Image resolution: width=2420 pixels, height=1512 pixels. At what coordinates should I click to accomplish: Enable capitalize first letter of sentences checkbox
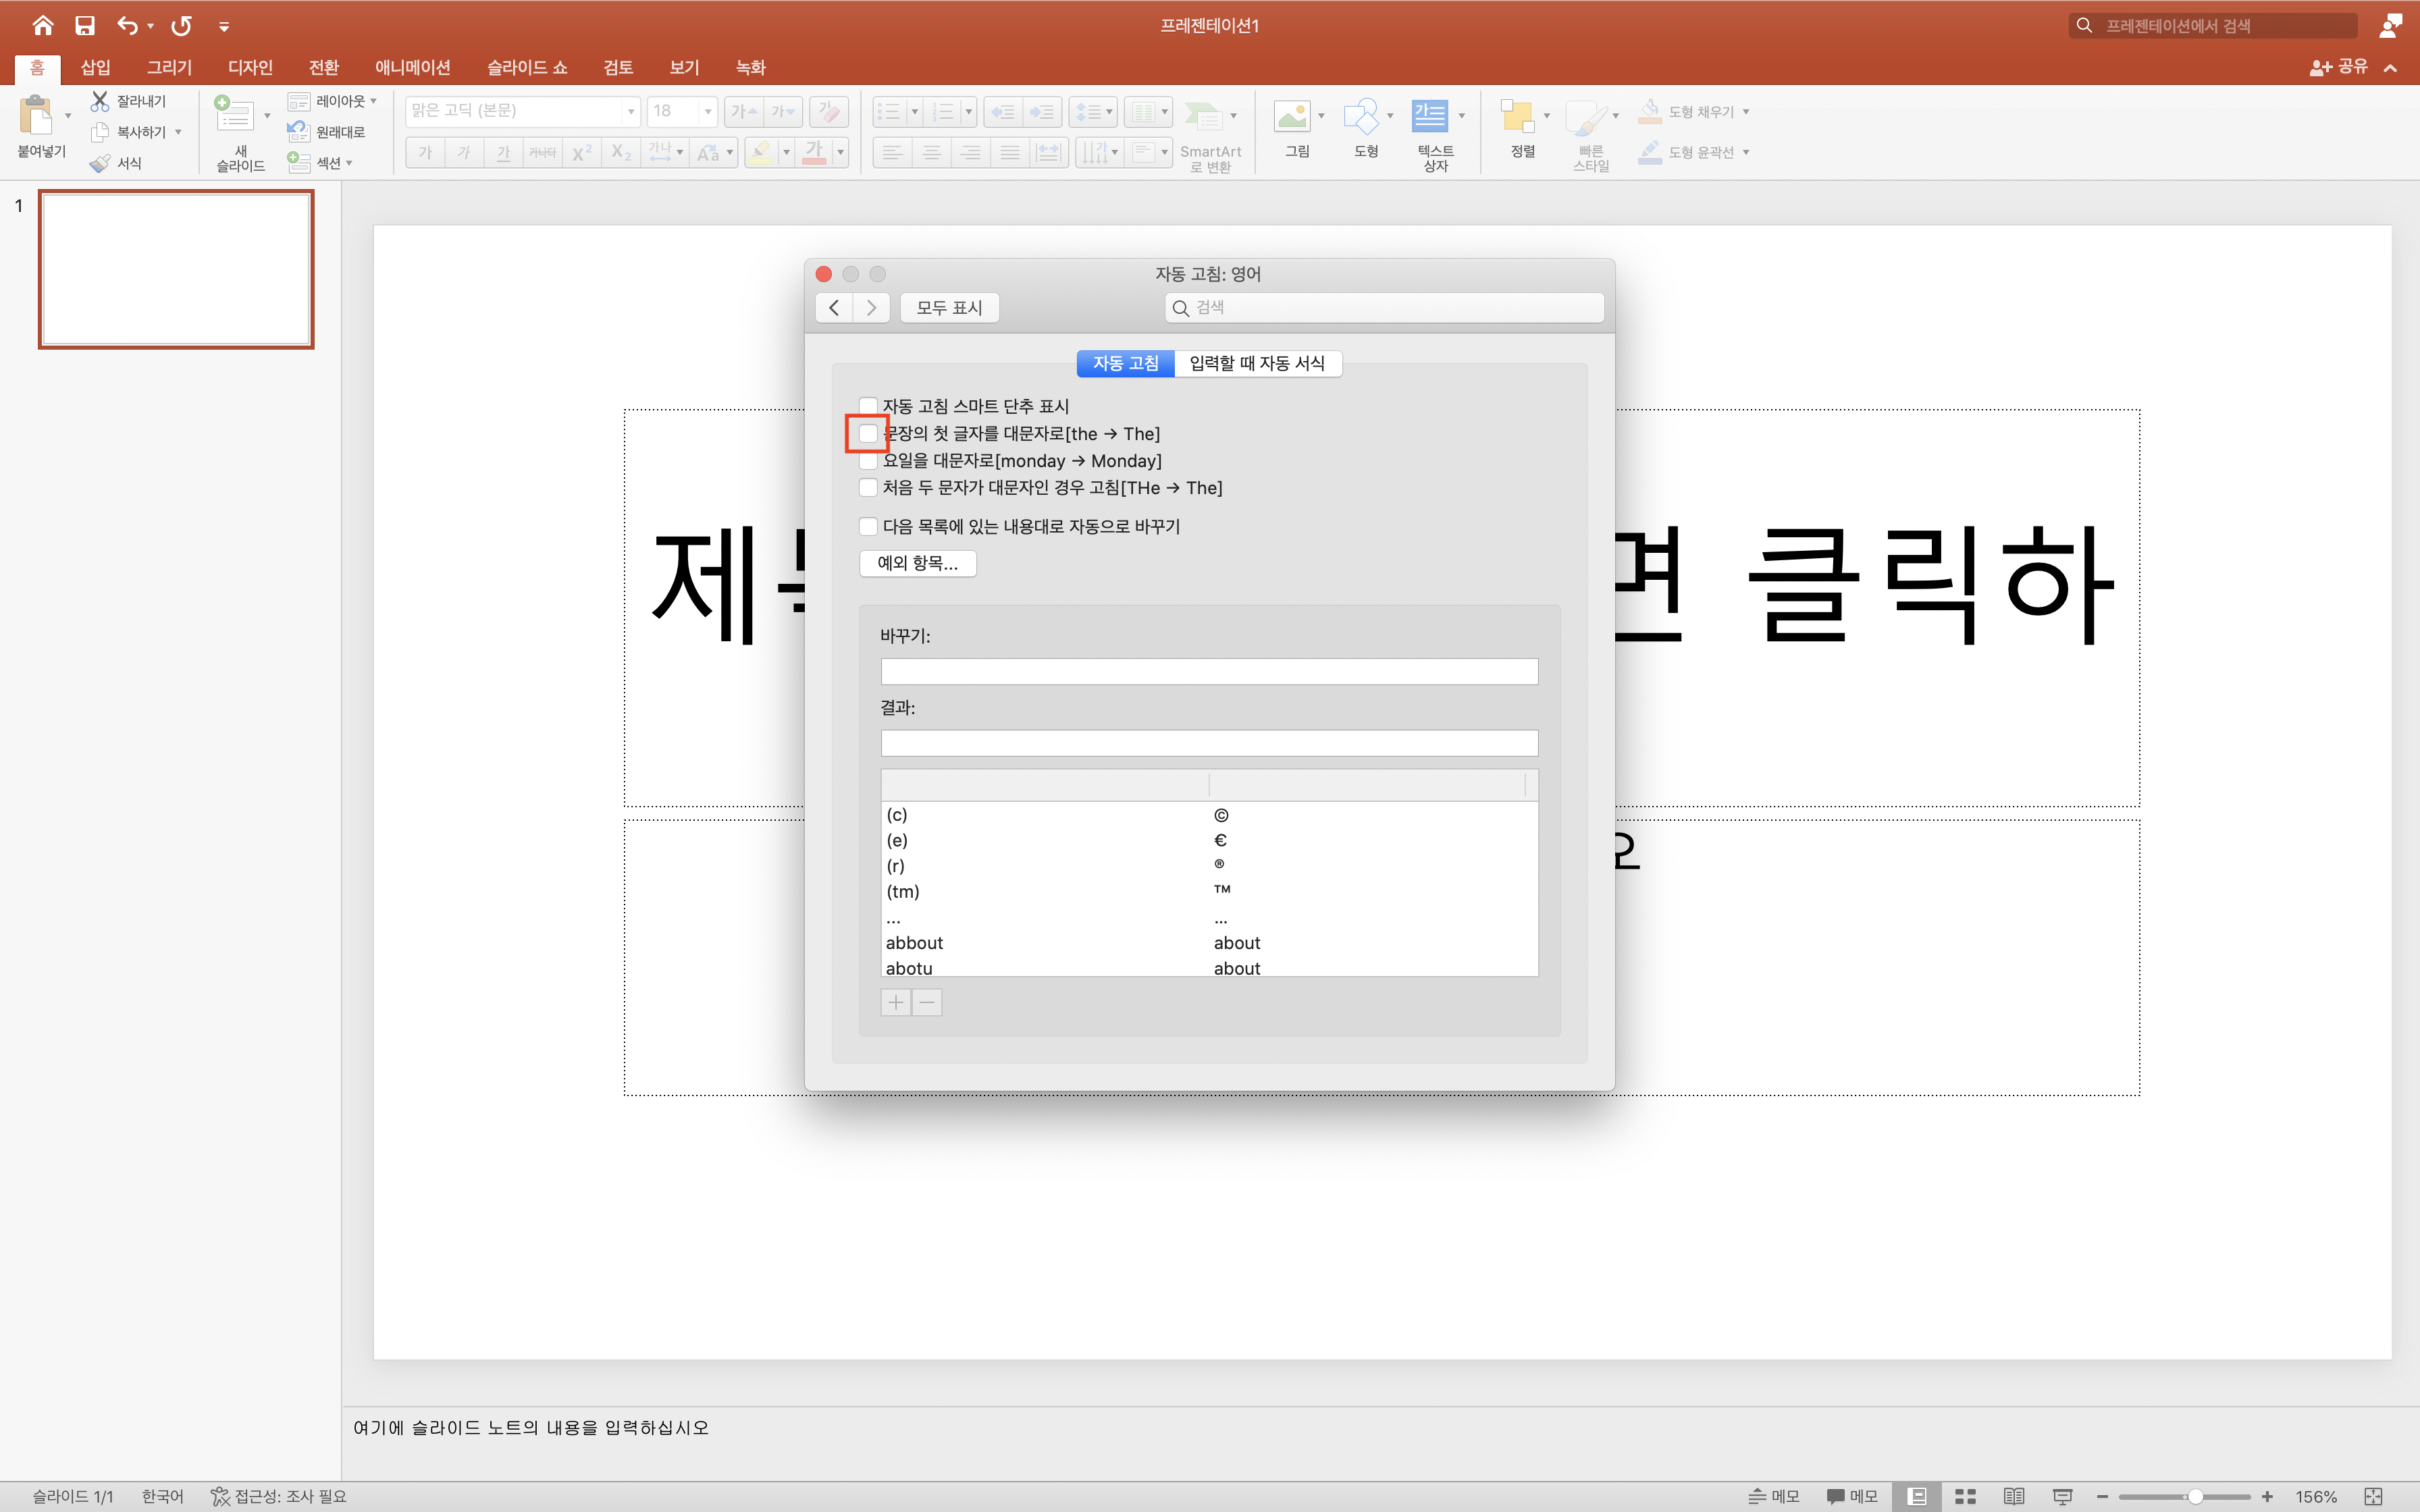click(868, 434)
